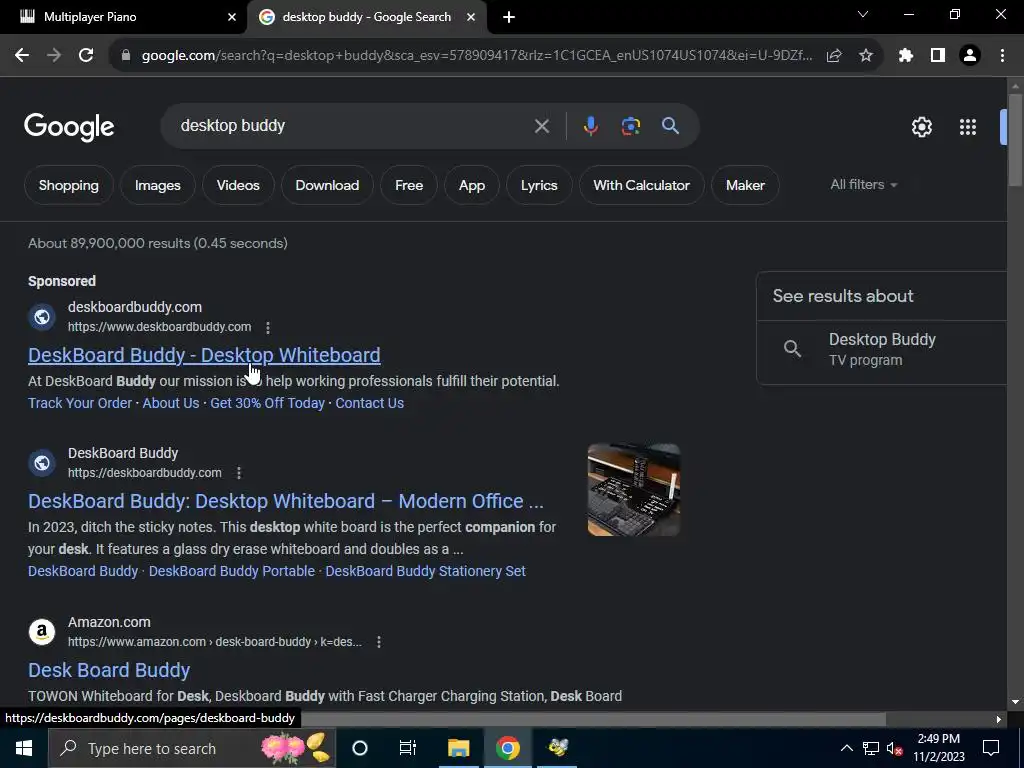Open the Desk Board Buddy Amazon result
Viewport: 1024px width, 768px height.
tap(109, 670)
